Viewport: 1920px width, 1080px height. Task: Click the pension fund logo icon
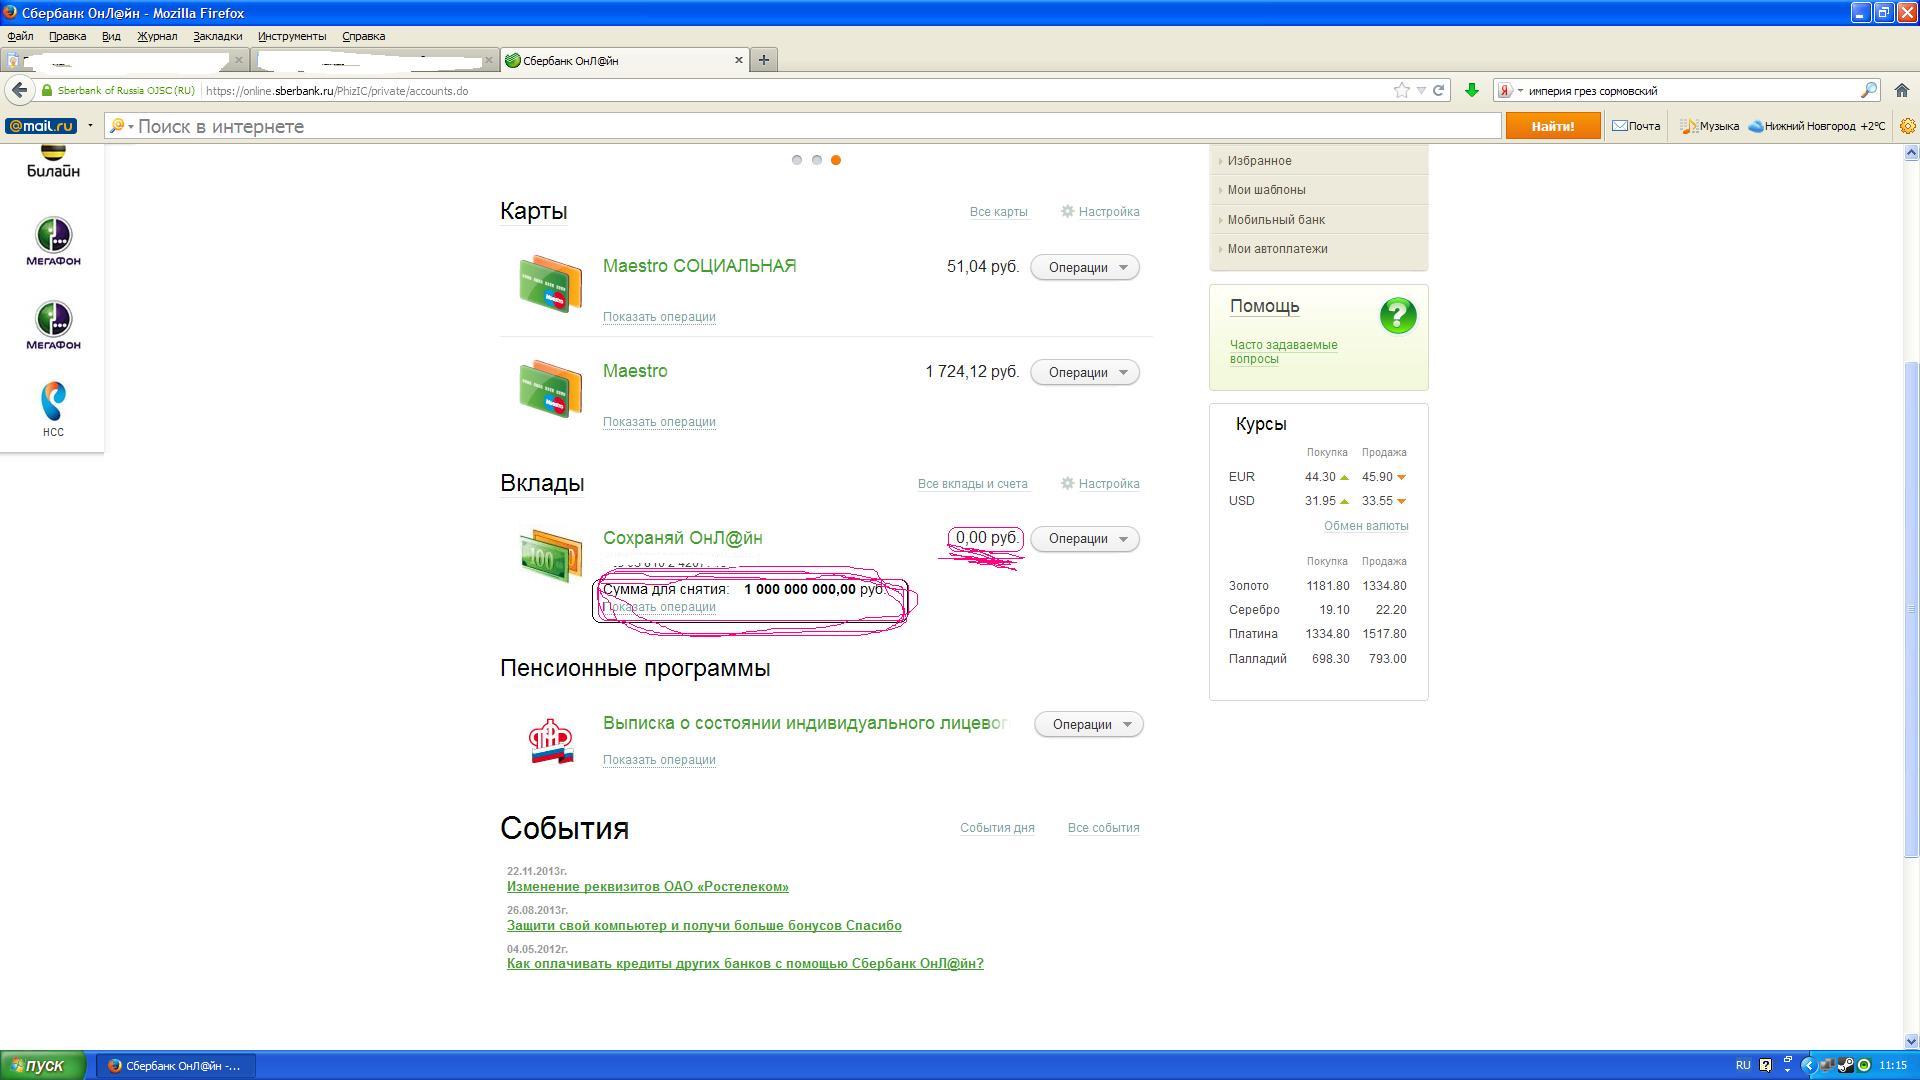(550, 741)
